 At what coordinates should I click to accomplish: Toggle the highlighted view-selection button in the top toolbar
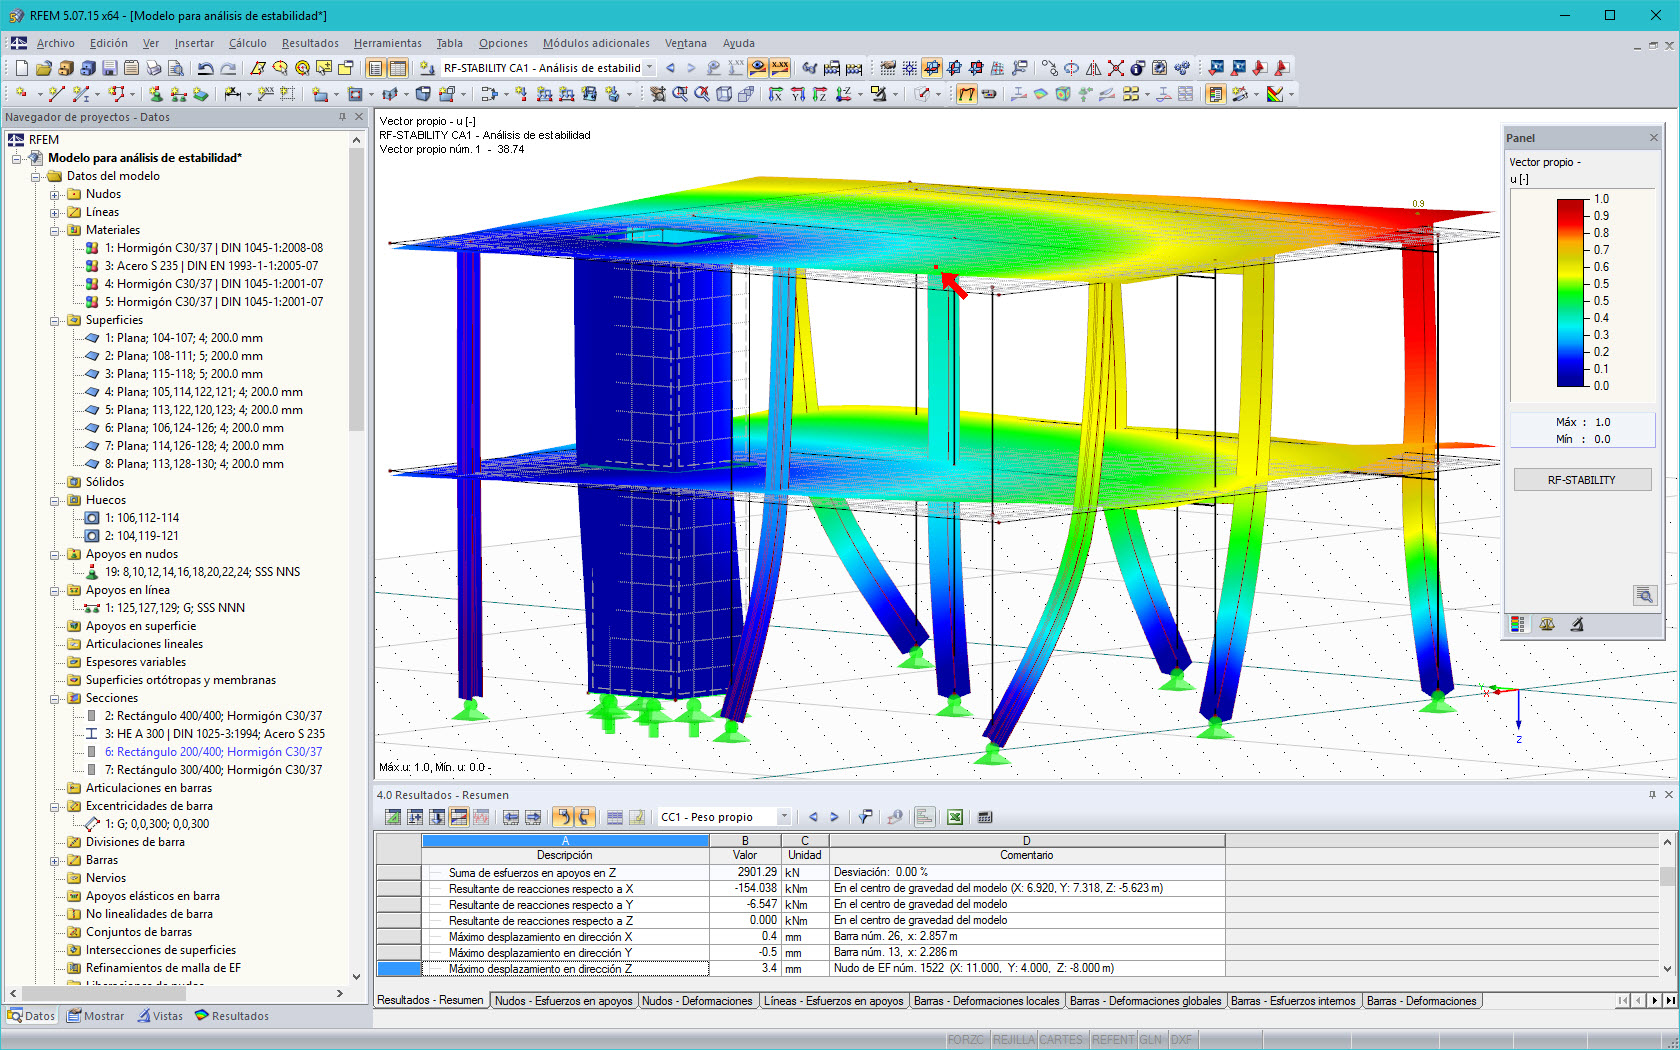point(932,68)
